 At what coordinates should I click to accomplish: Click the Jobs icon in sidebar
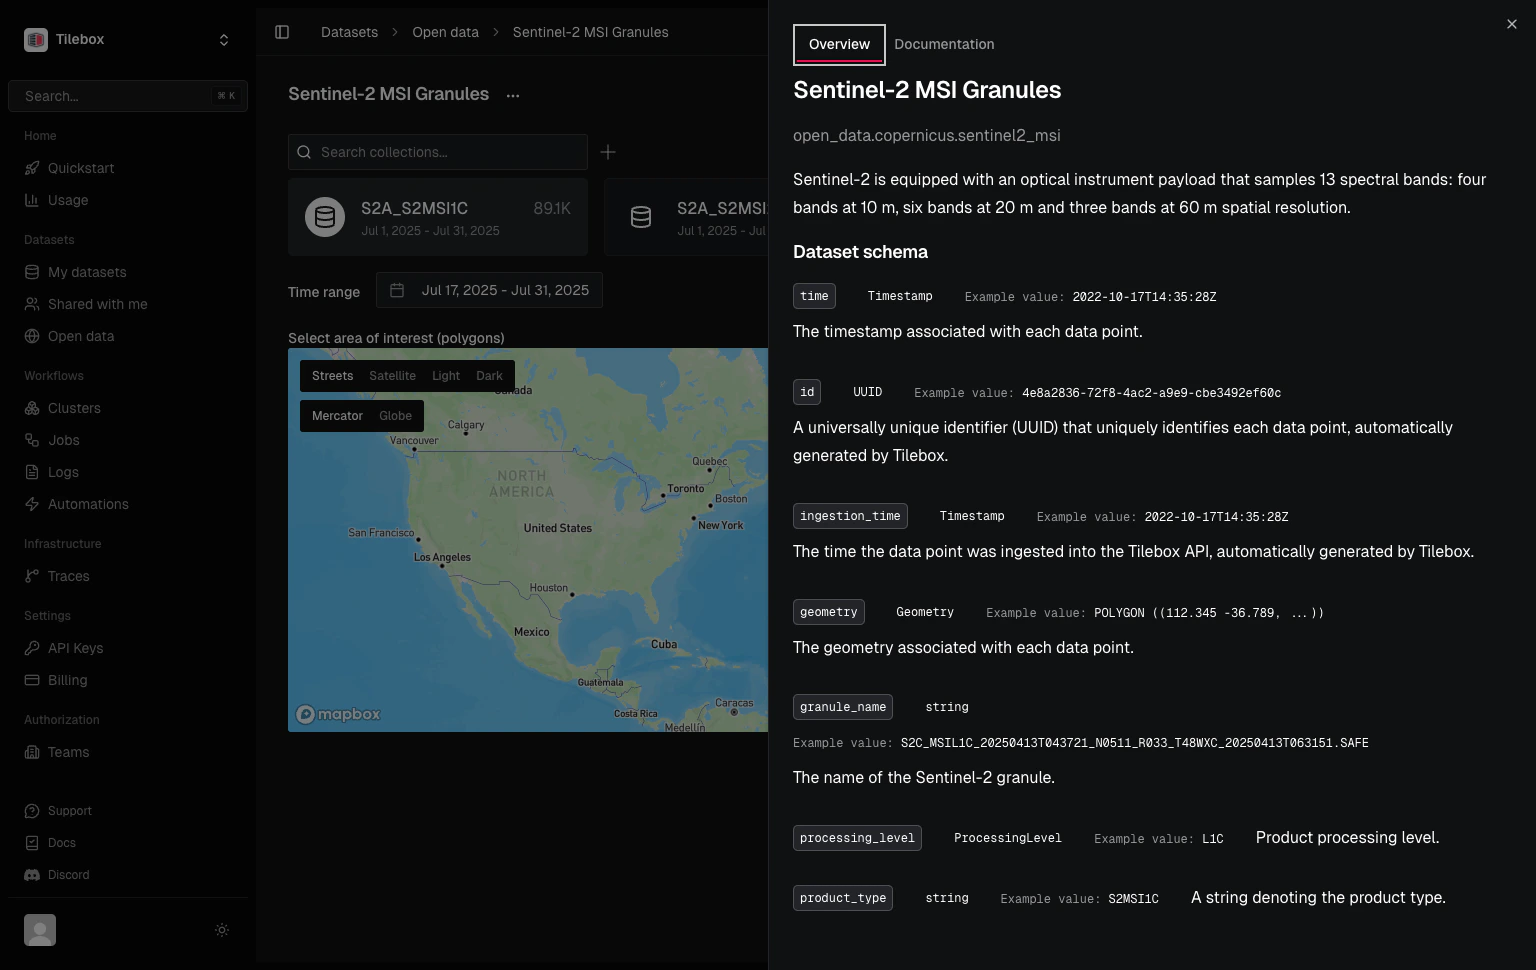click(32, 440)
